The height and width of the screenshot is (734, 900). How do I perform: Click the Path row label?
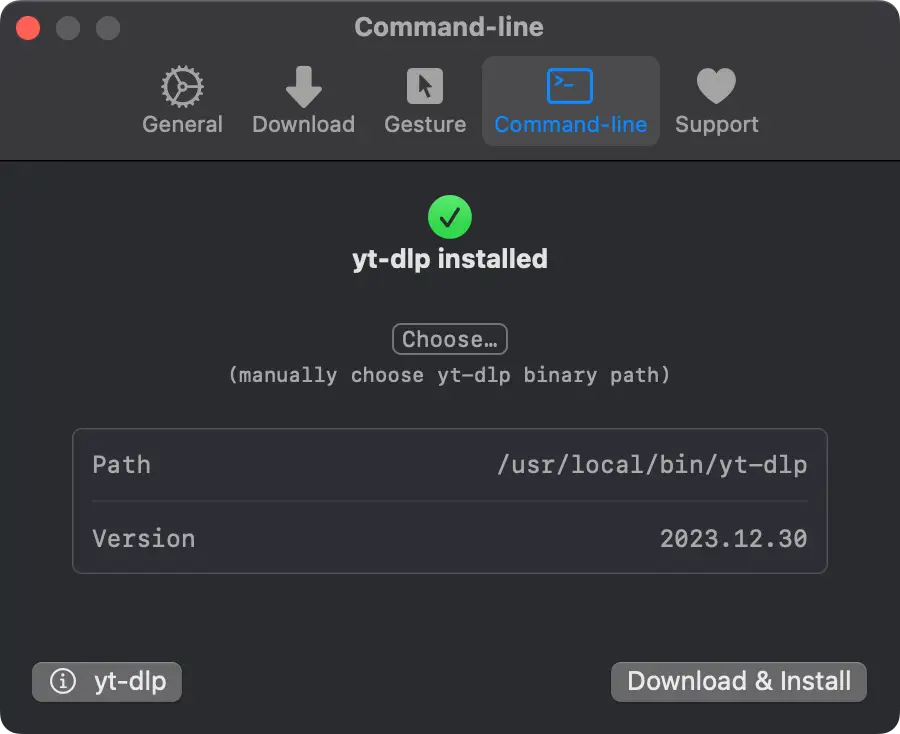pos(121,465)
